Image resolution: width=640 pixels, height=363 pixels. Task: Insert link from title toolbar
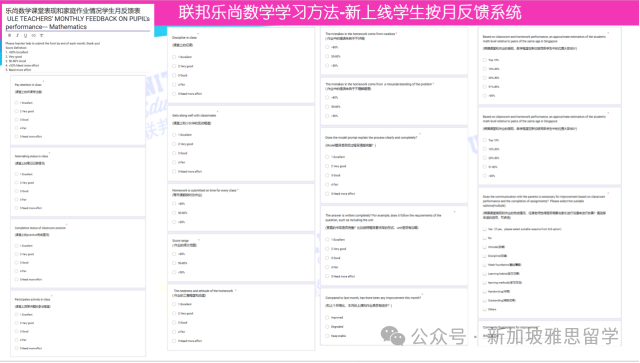coord(33,36)
